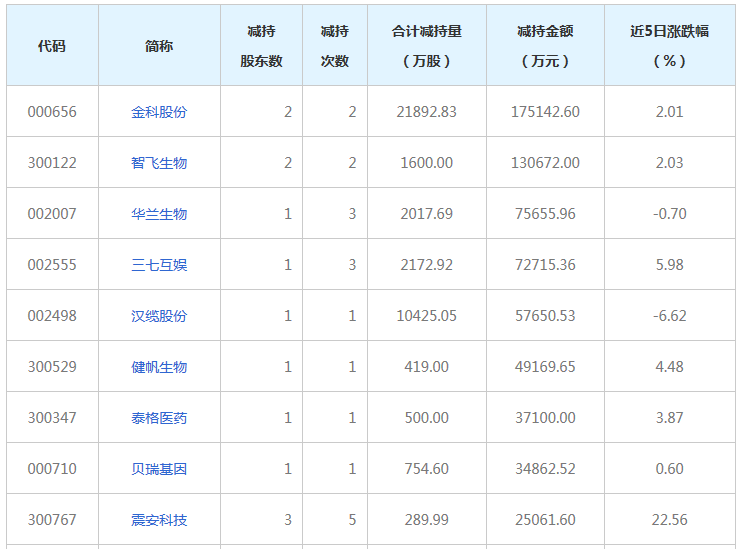The height and width of the screenshot is (549, 739).
Task: Select the 合计减持量（万股） header
Action: (426, 46)
